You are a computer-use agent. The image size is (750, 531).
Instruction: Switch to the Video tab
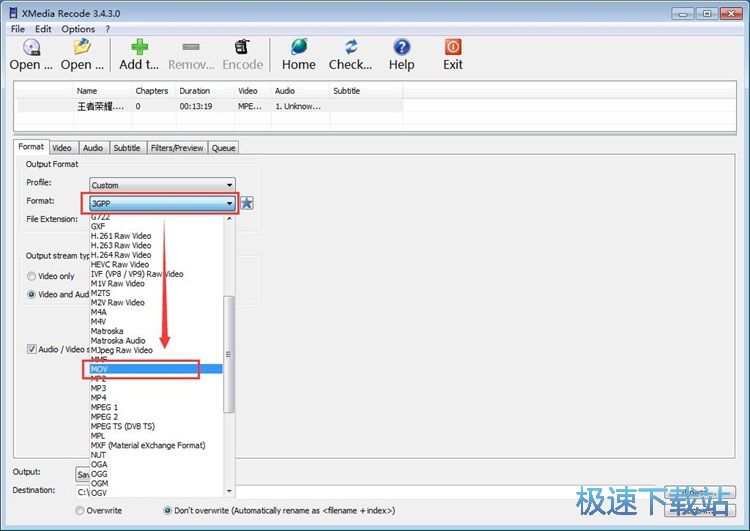coord(62,148)
